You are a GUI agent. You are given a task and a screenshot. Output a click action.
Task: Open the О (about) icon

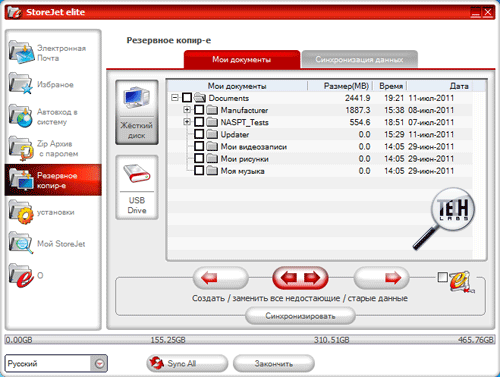[x=21, y=275]
